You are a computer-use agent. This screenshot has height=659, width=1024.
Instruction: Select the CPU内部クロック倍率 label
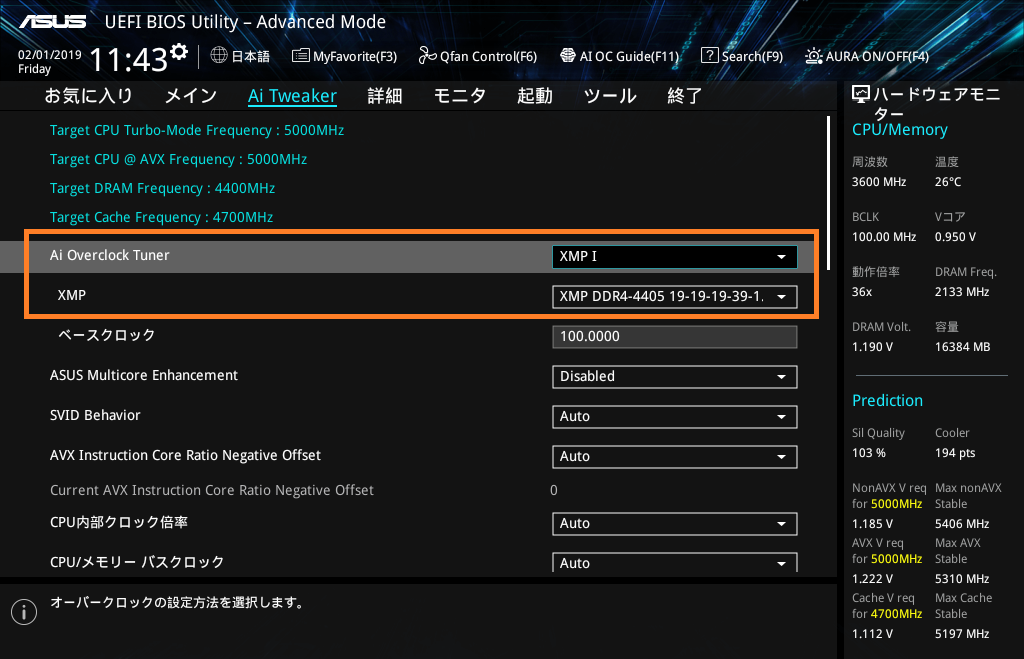tap(119, 522)
